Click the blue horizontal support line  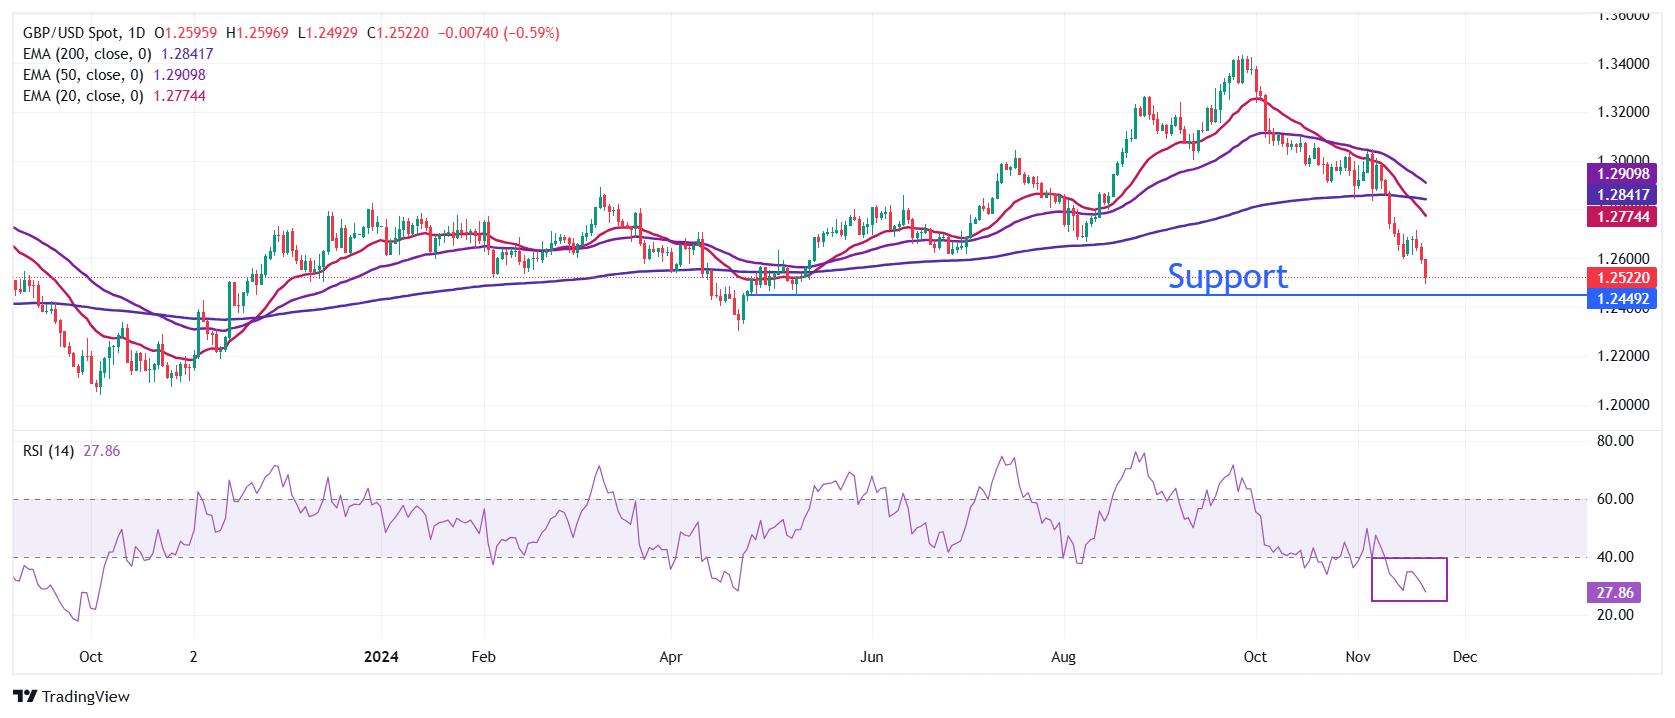pyautogui.click(x=1170, y=295)
